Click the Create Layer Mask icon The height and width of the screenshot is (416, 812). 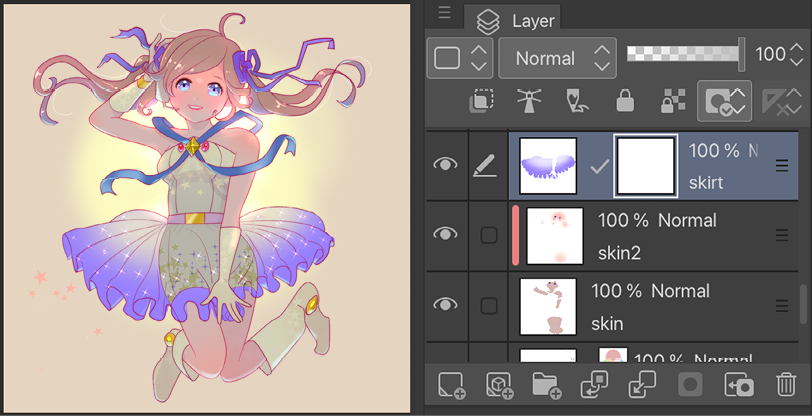coord(691,385)
